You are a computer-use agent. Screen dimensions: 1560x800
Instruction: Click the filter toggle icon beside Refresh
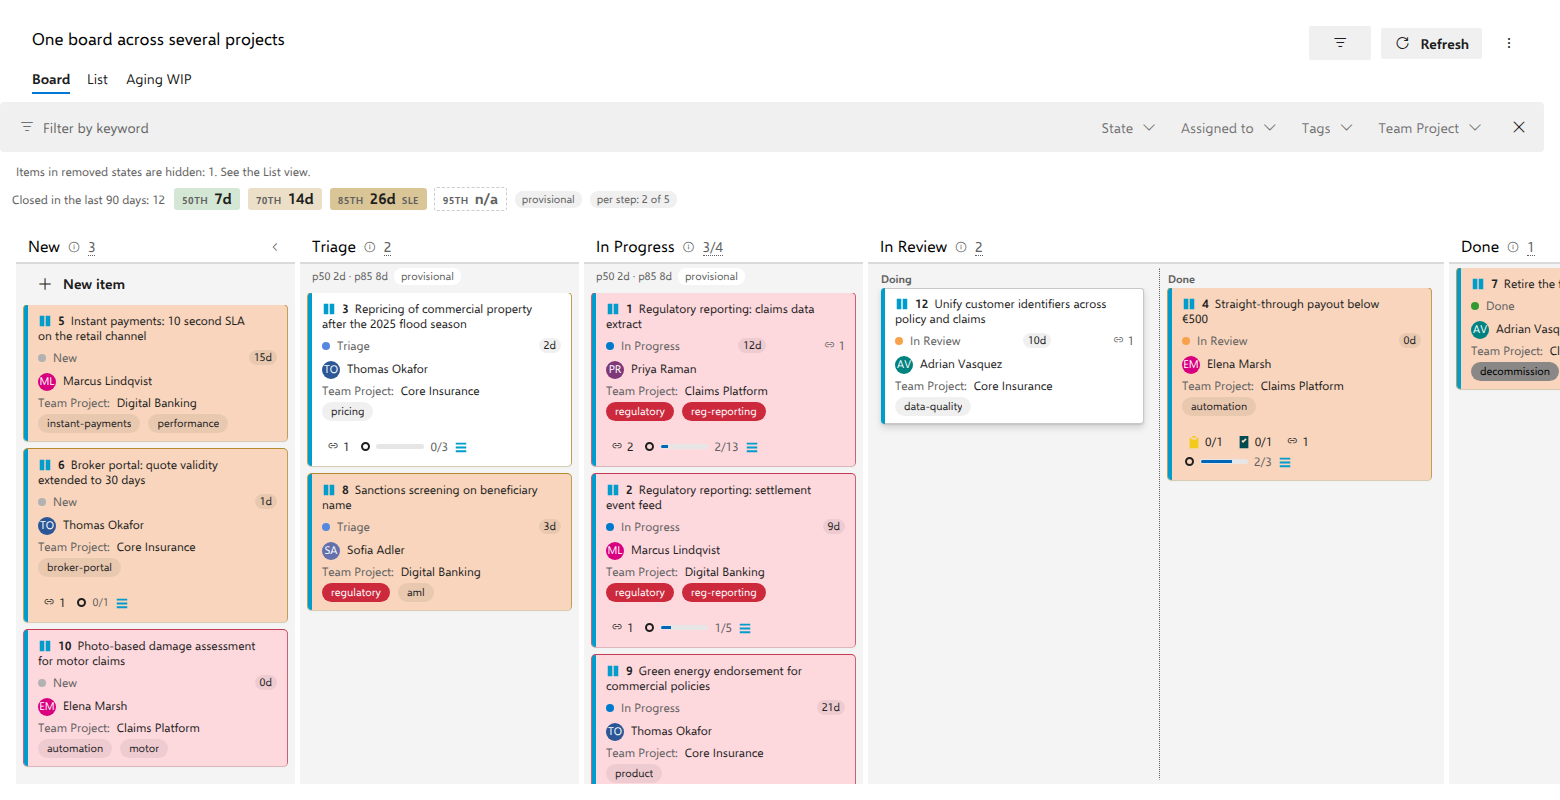coord(1340,43)
